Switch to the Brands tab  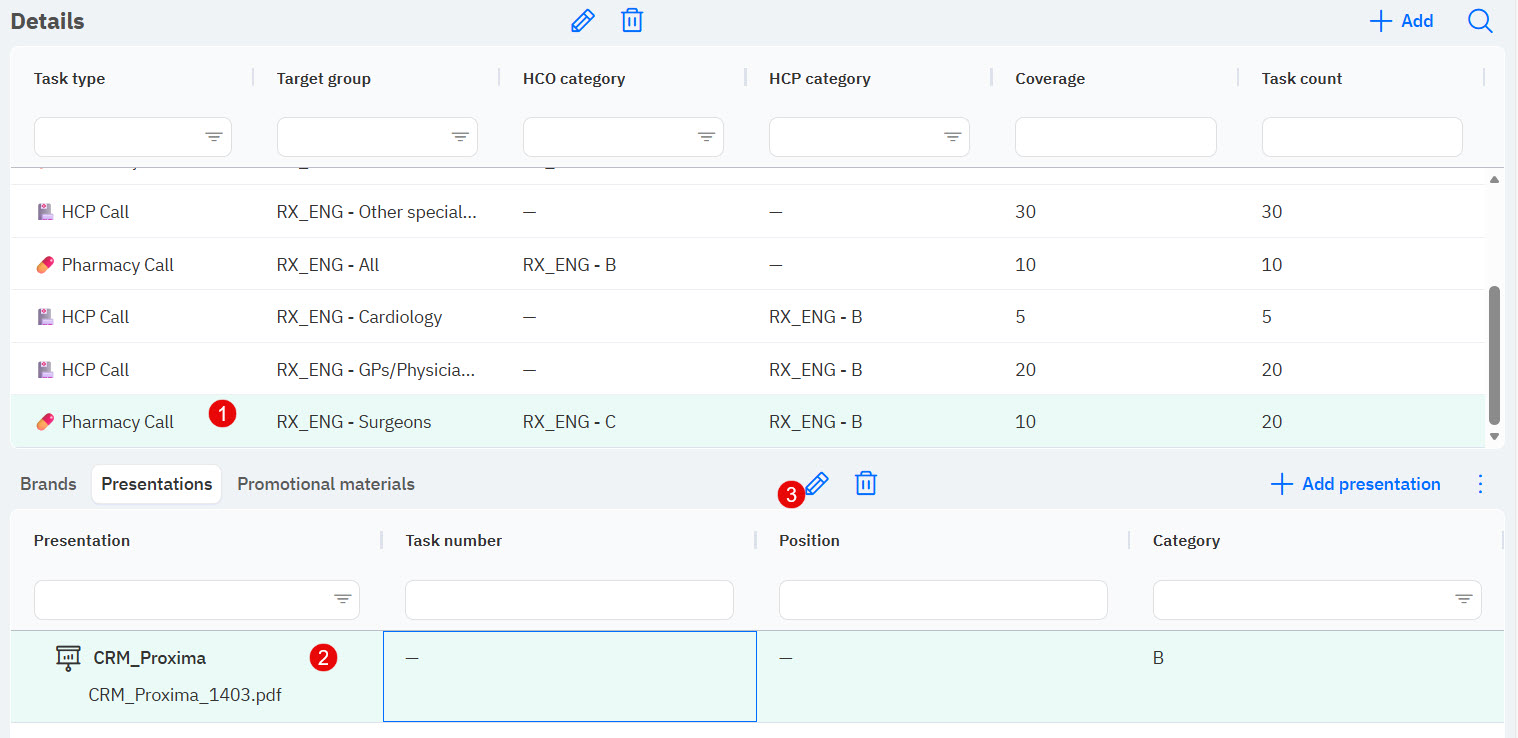[x=48, y=484]
